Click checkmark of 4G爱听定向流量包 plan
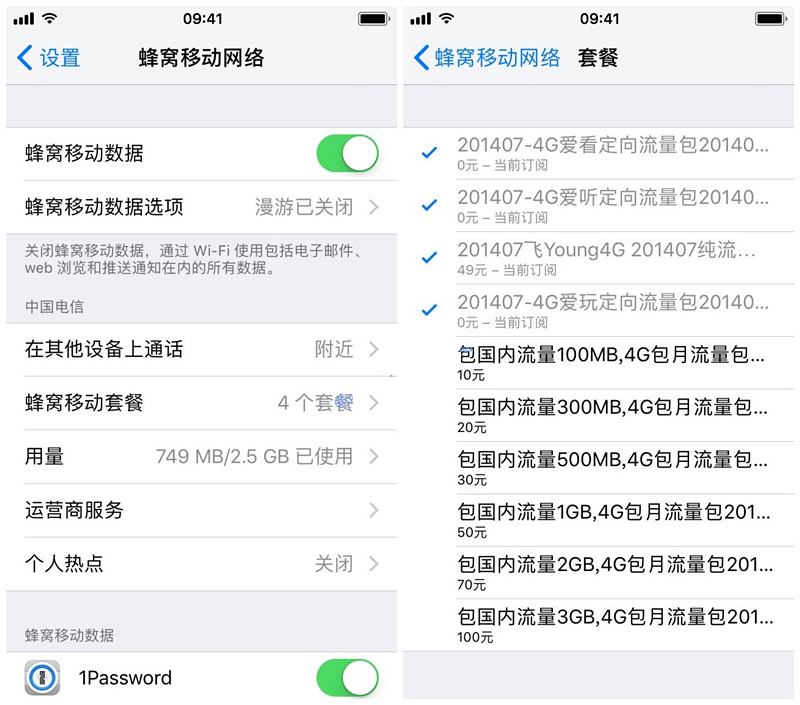Image resolution: width=800 pixels, height=705 pixels. tap(429, 205)
